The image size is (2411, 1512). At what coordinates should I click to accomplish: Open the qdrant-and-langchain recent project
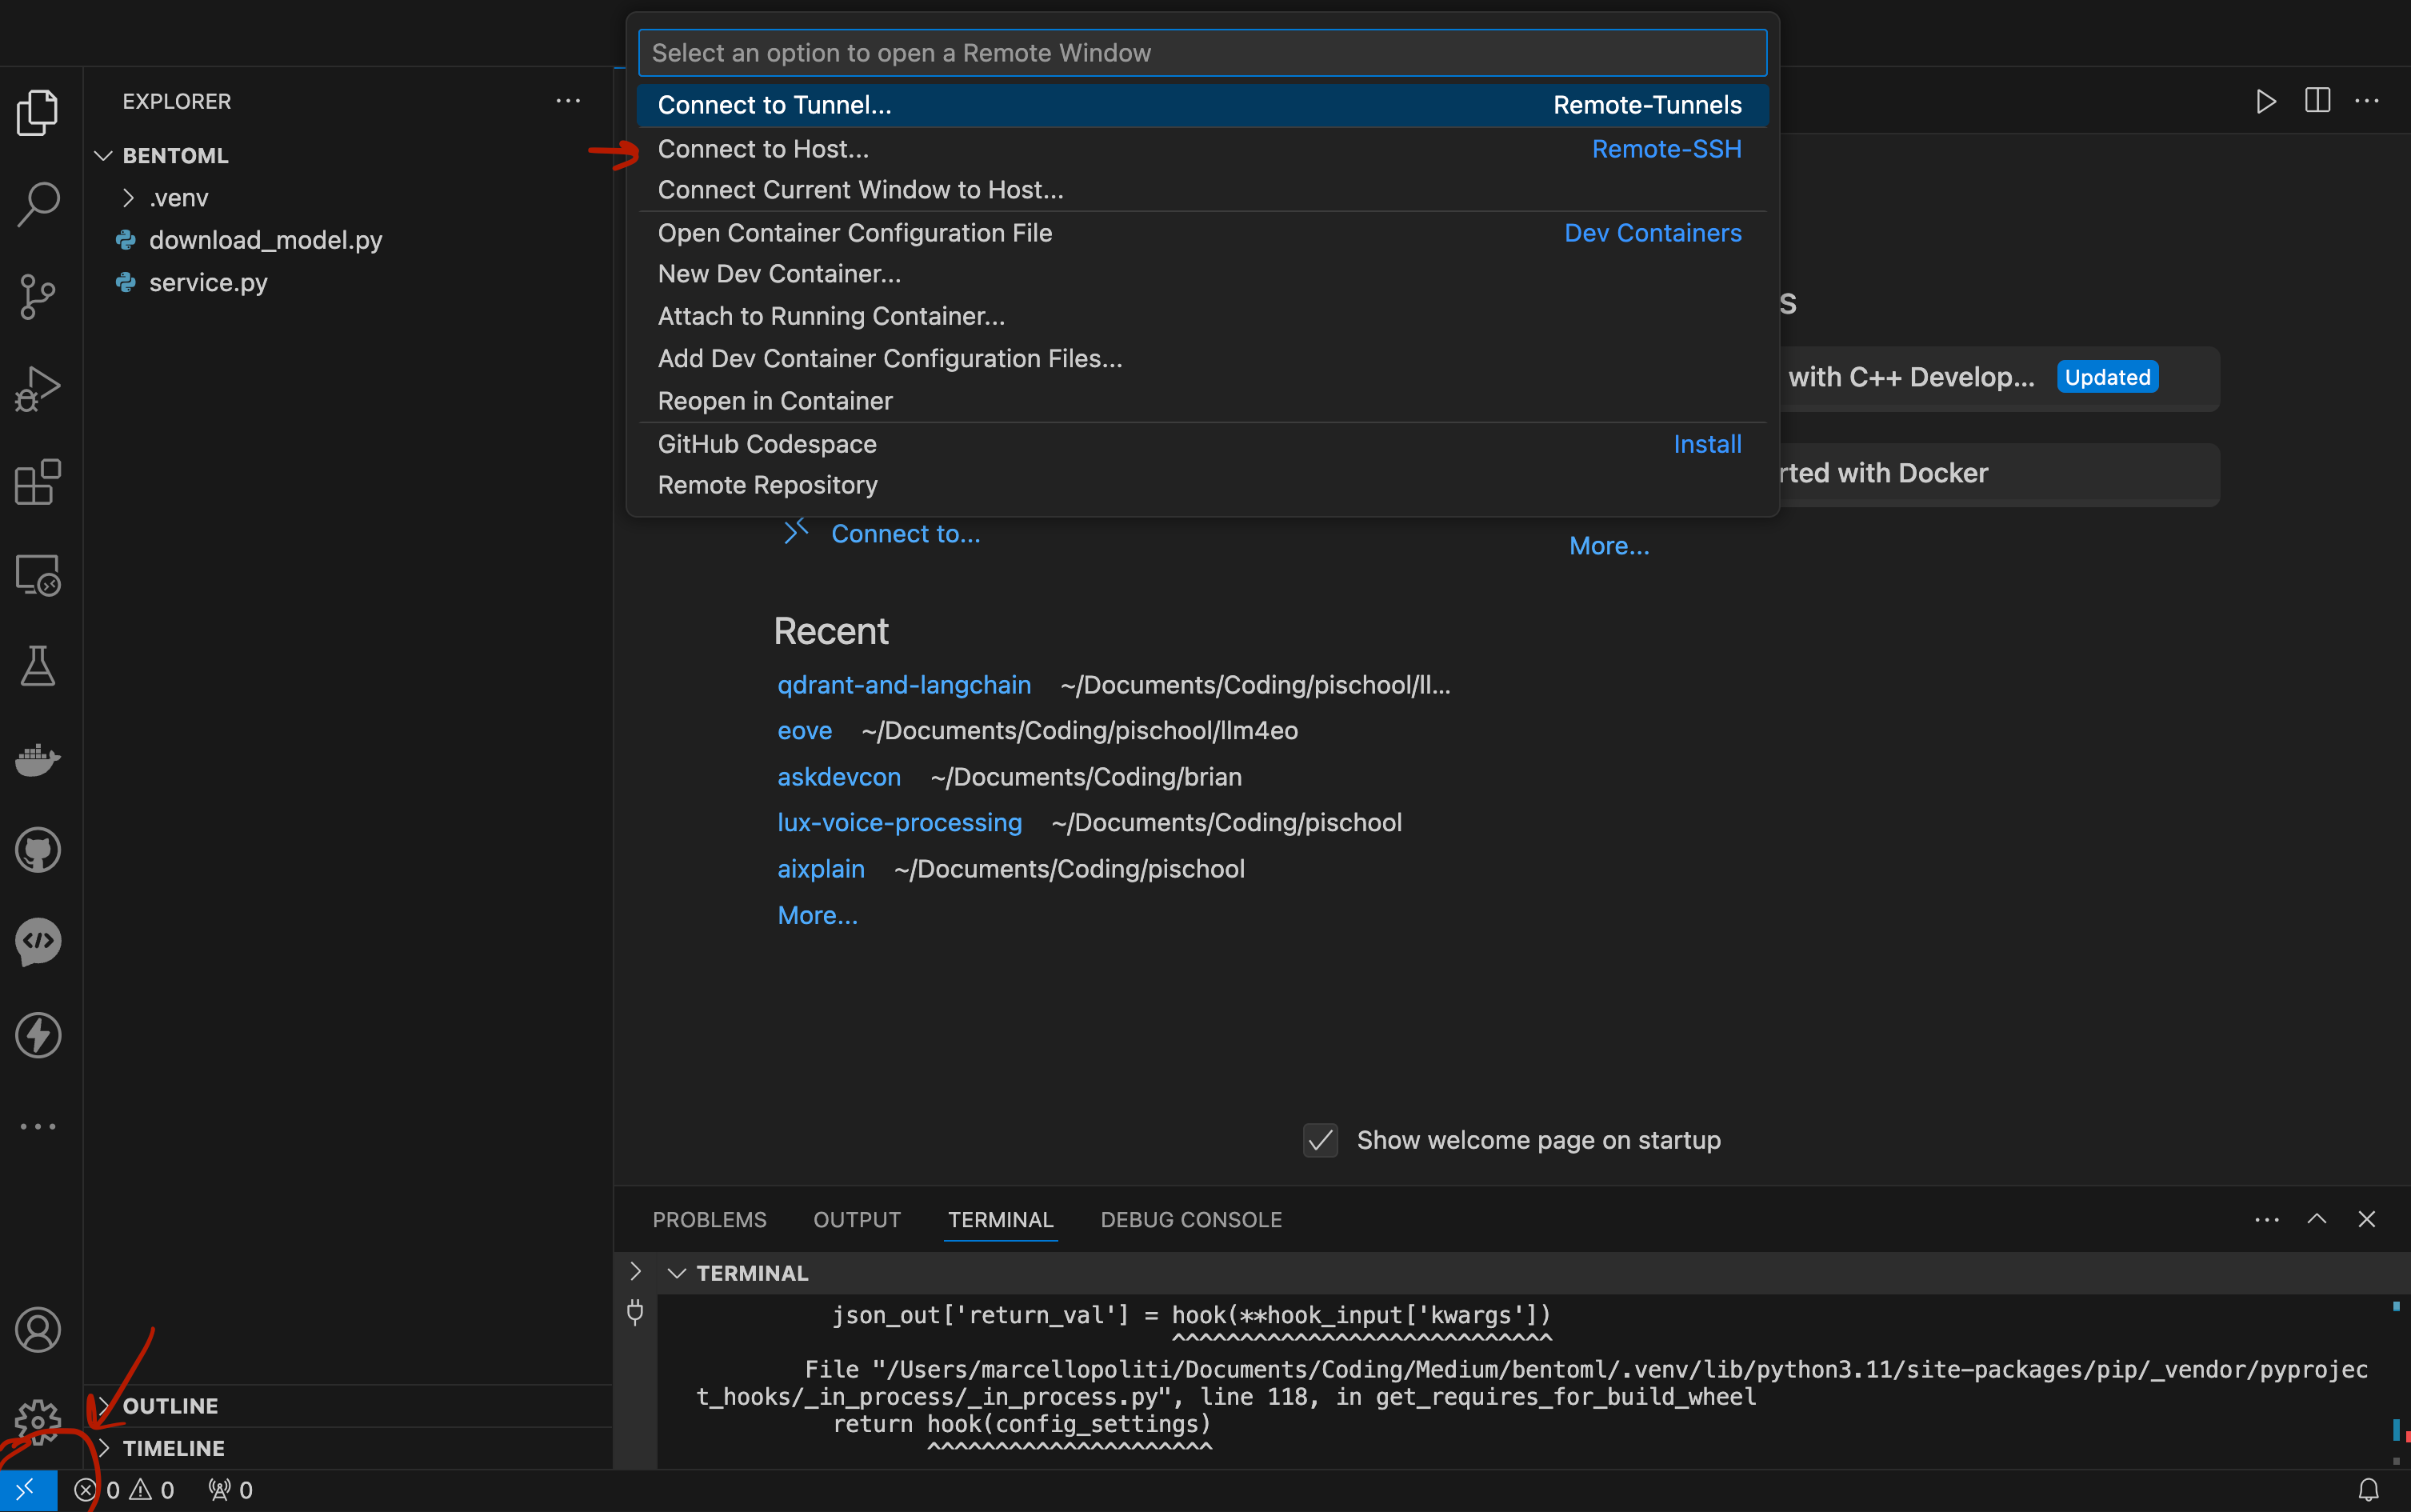click(903, 685)
